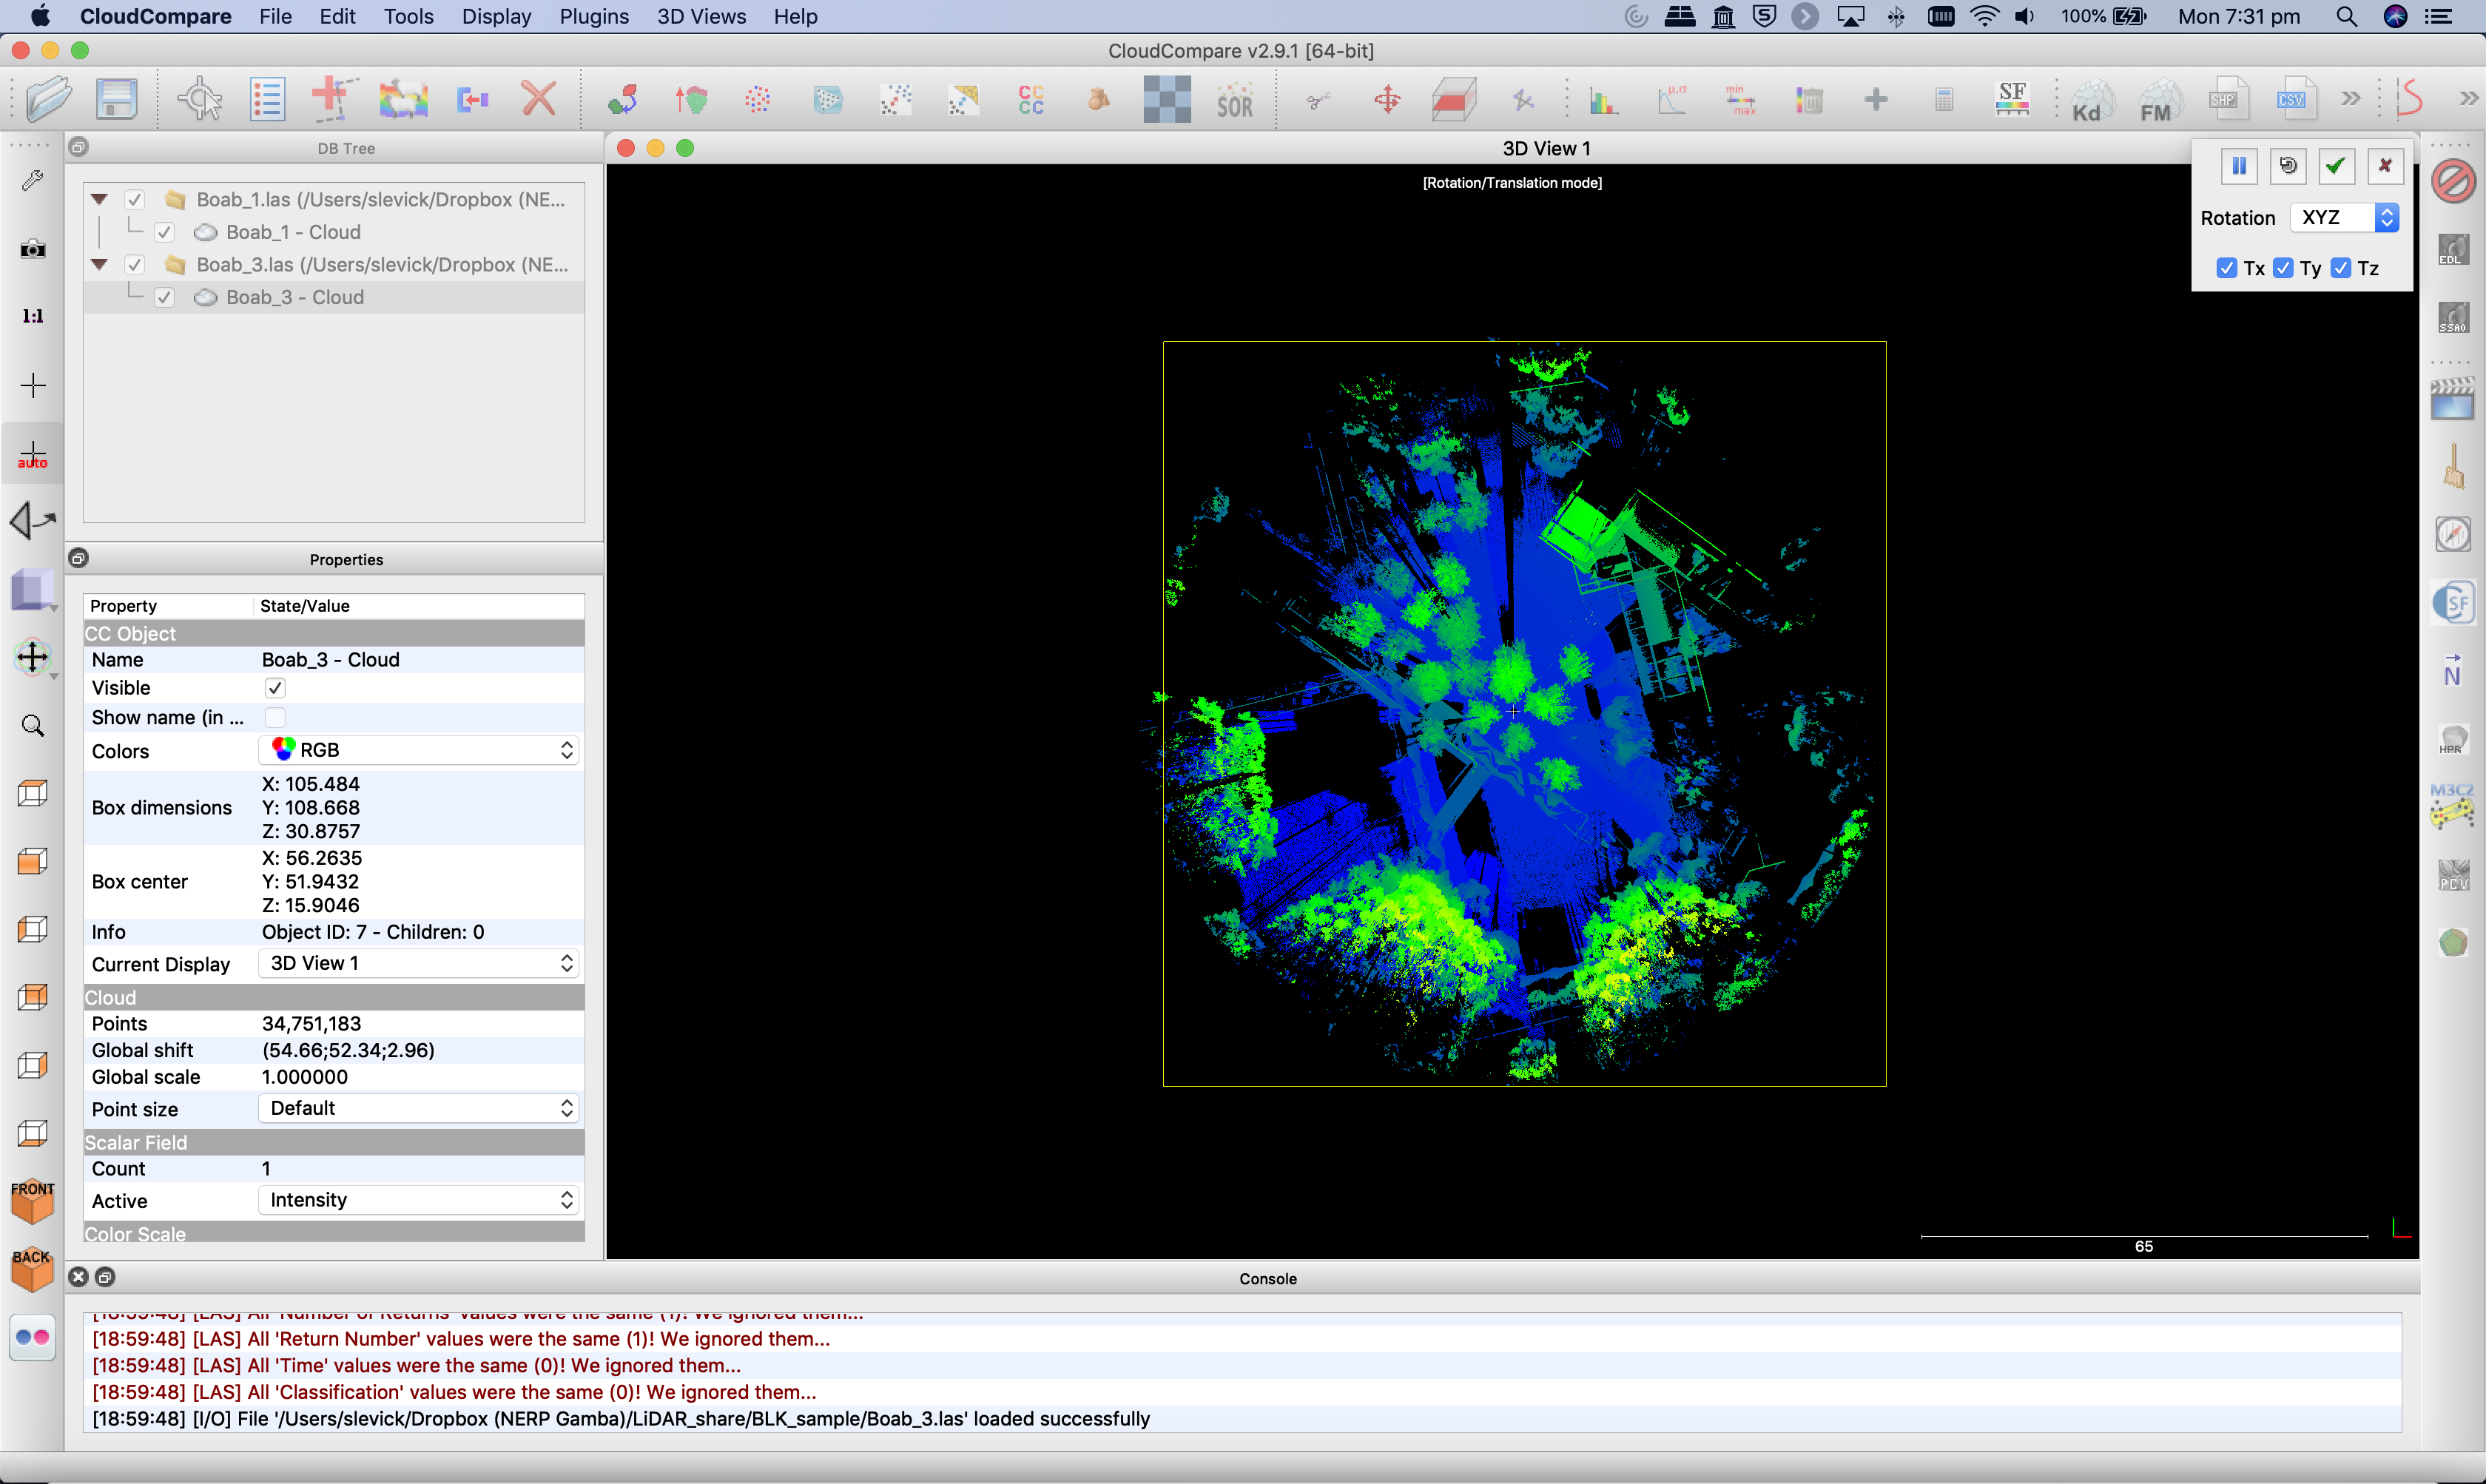The width and height of the screenshot is (2486, 1484).
Task: Pause the transformation tool
Action: click(2239, 166)
